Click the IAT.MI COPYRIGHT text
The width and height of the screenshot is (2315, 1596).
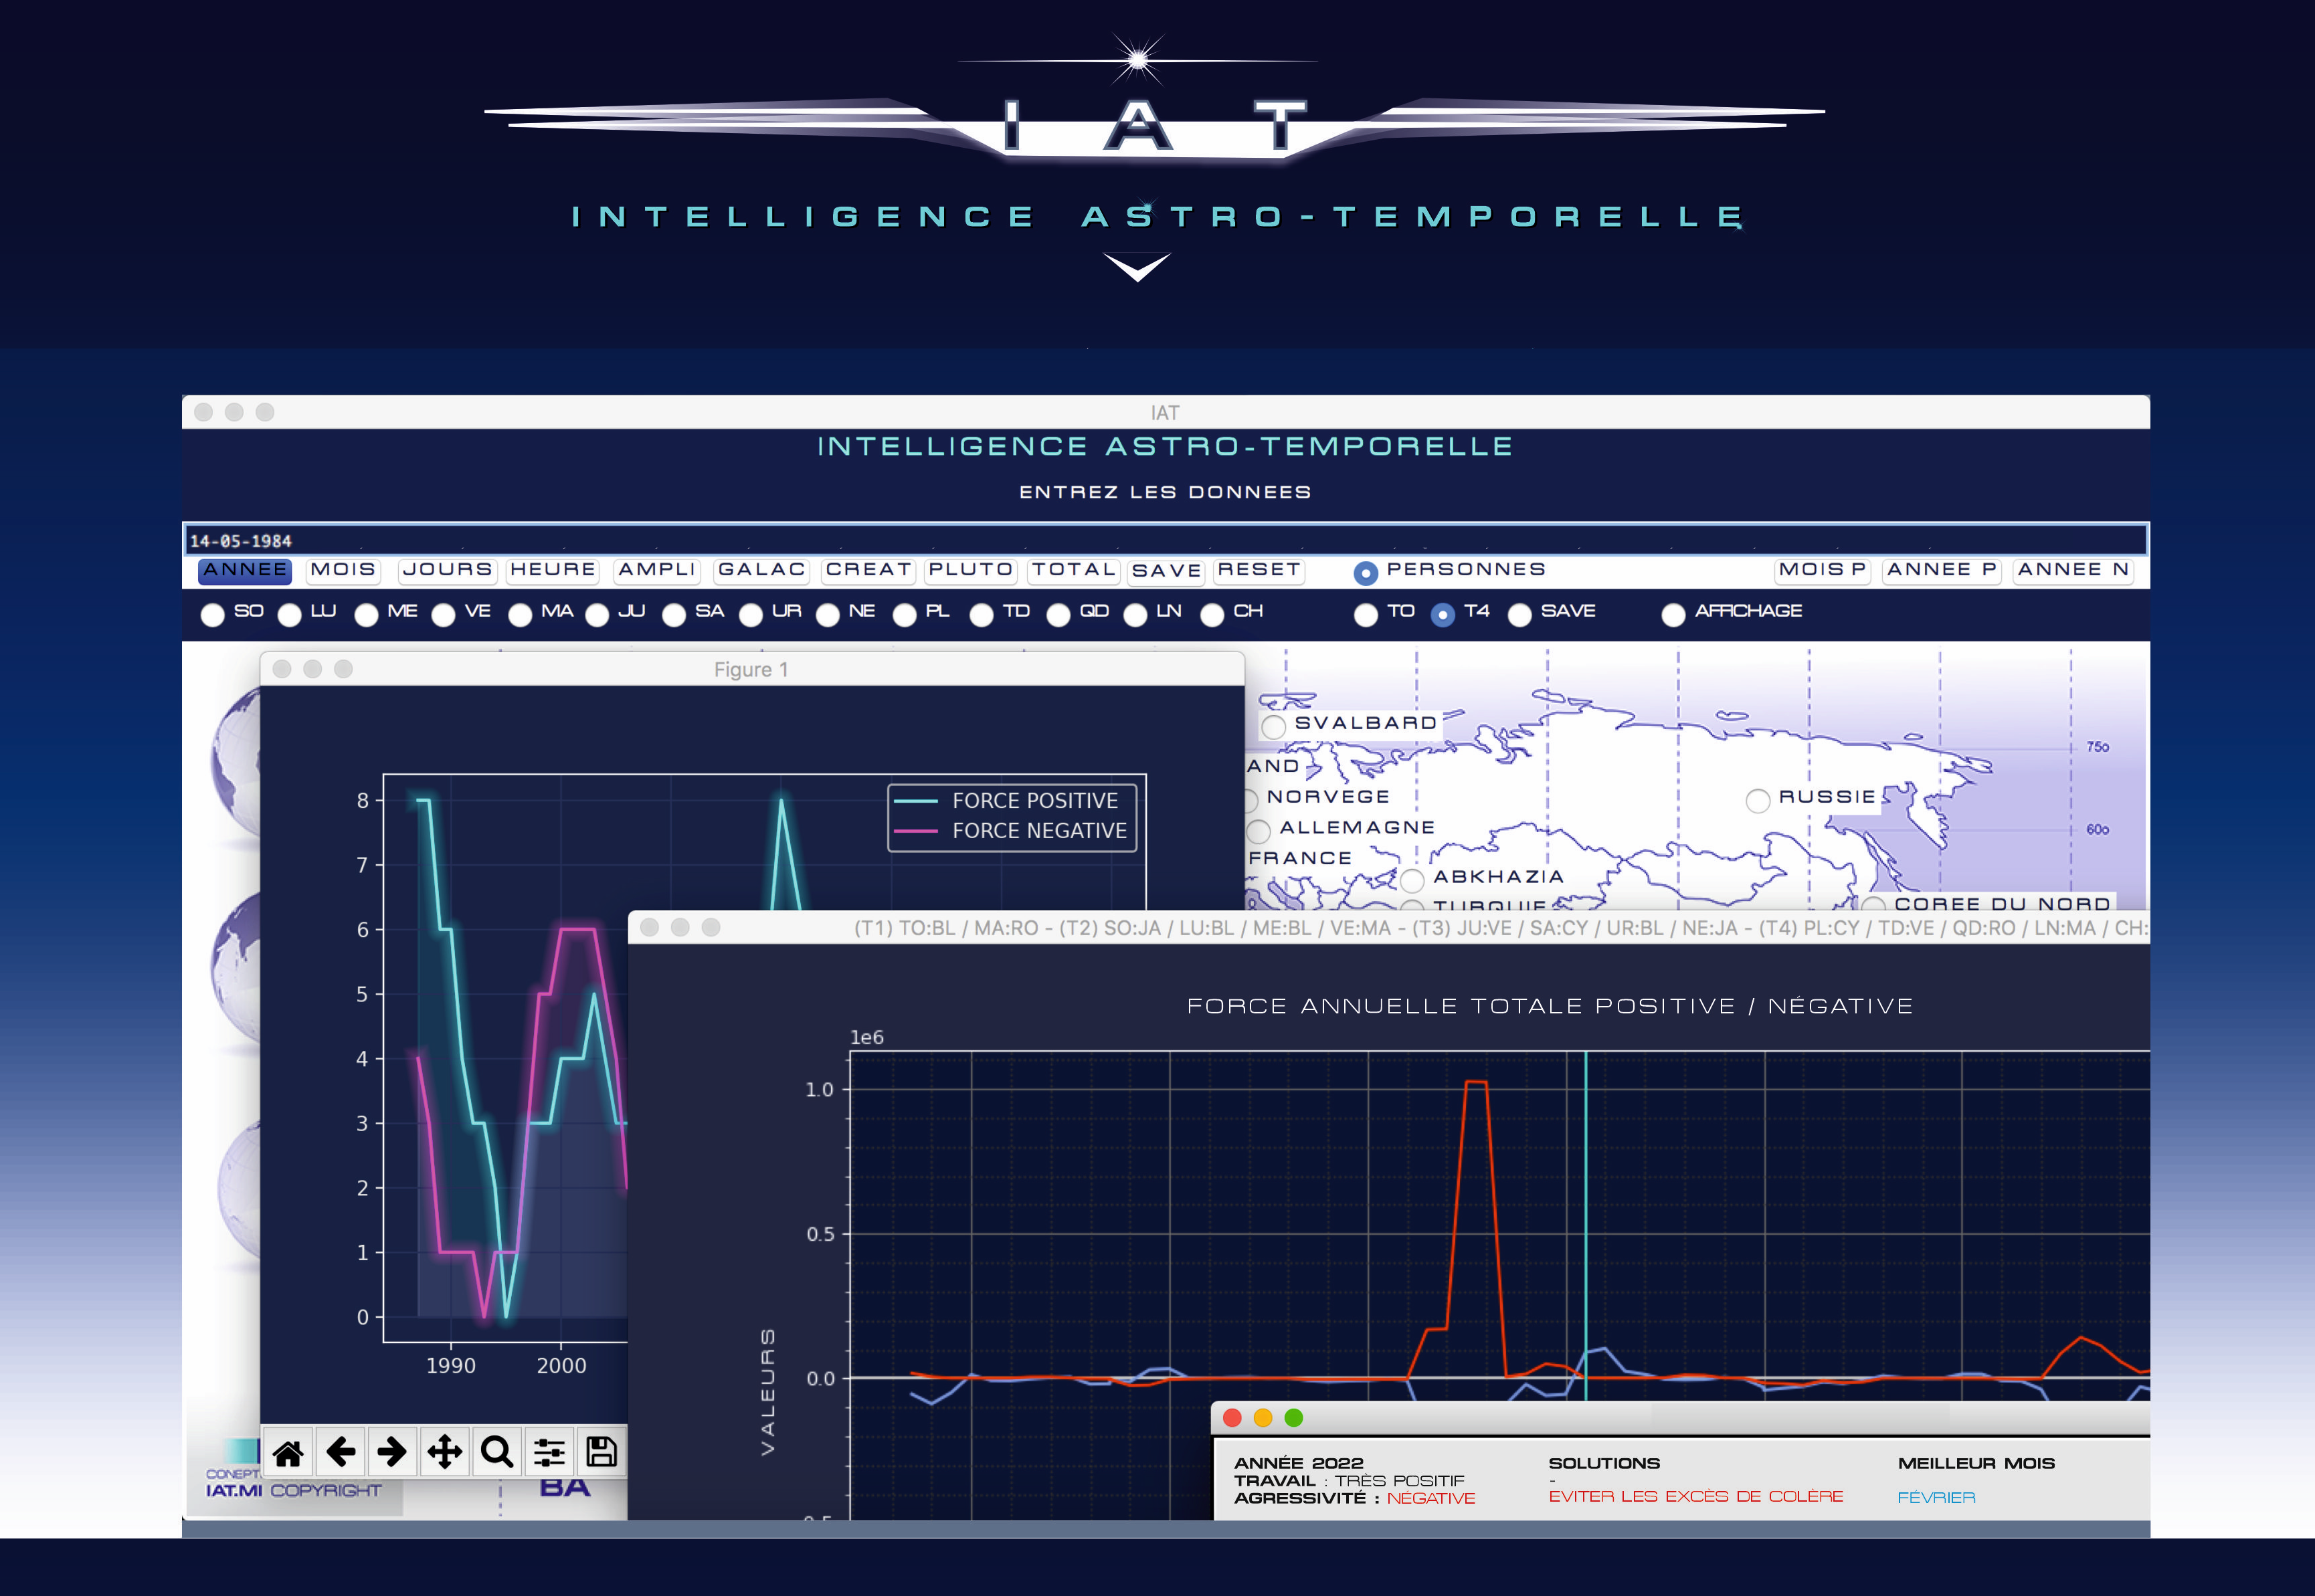pos(293,1491)
